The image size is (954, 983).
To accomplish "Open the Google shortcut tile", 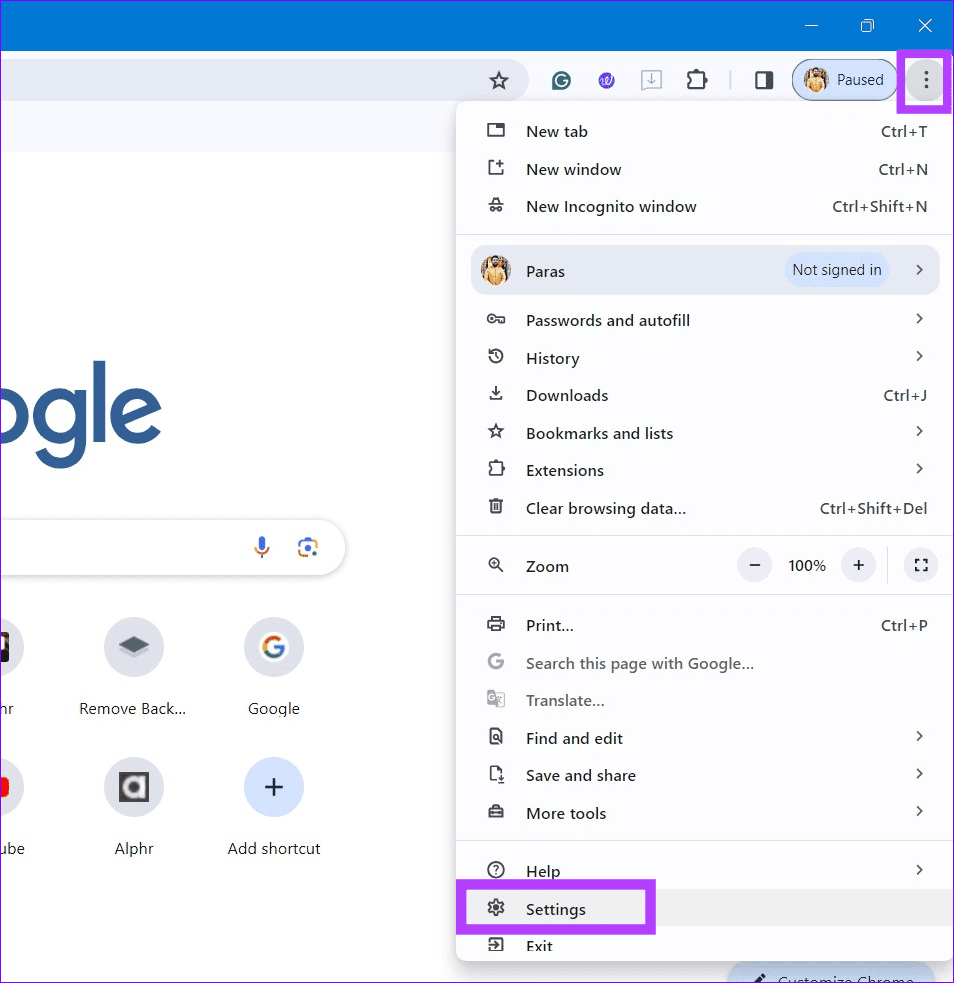I will point(274,667).
